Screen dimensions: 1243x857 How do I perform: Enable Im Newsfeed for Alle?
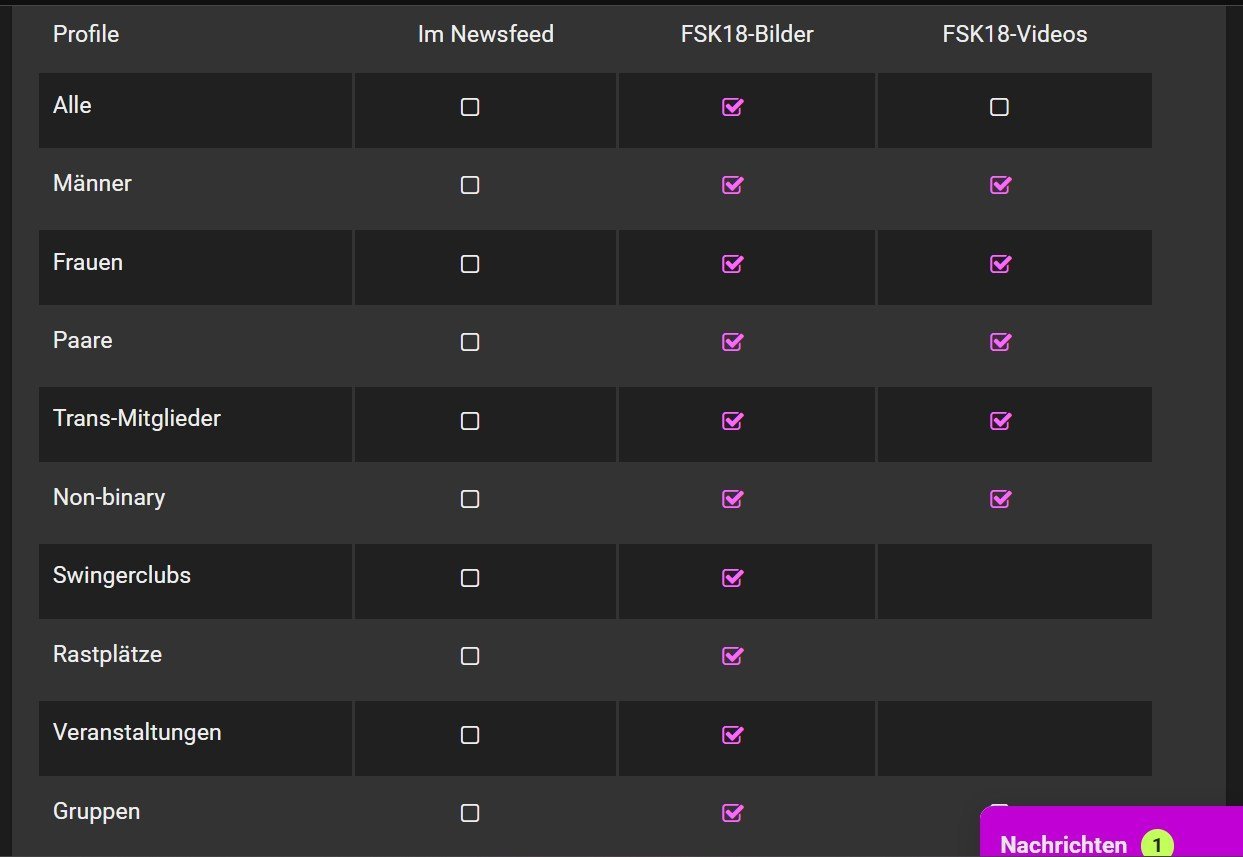pyautogui.click(x=470, y=107)
